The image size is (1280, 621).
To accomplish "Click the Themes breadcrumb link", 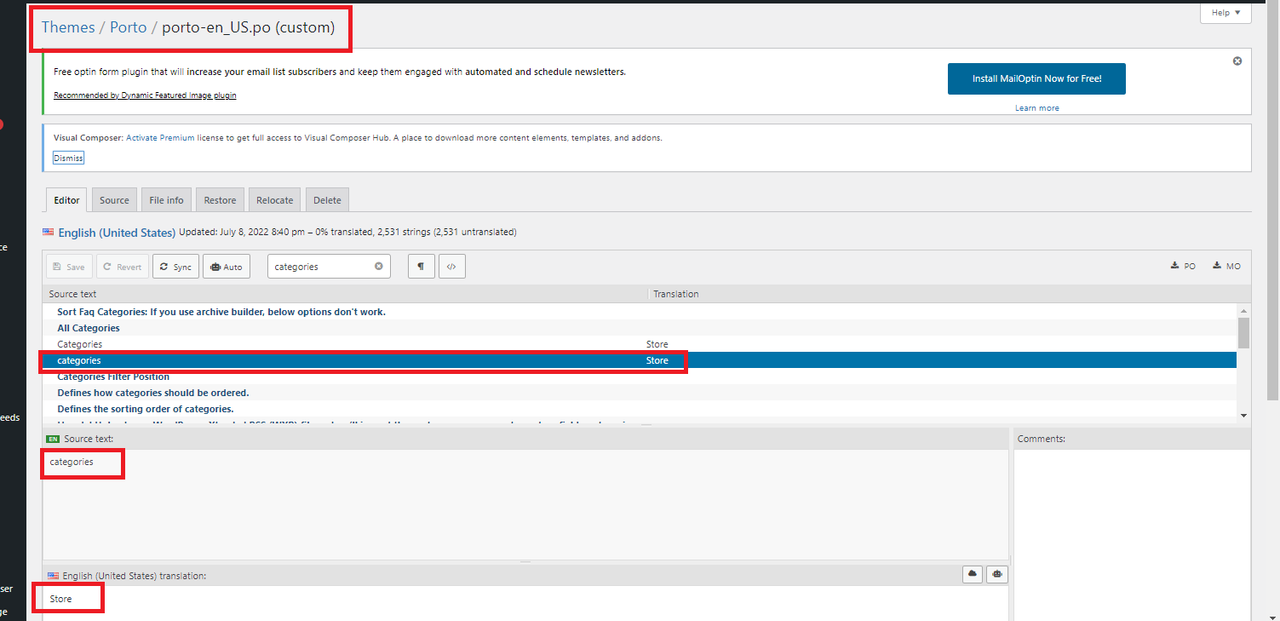I will click(68, 27).
